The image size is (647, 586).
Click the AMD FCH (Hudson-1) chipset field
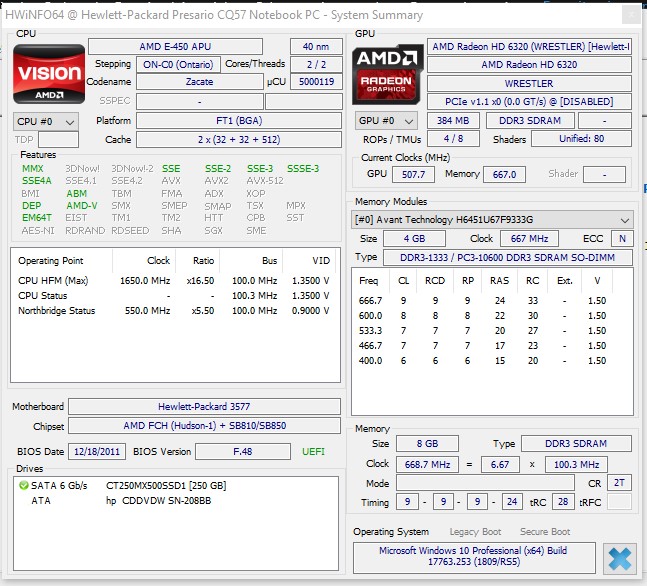(x=204, y=425)
